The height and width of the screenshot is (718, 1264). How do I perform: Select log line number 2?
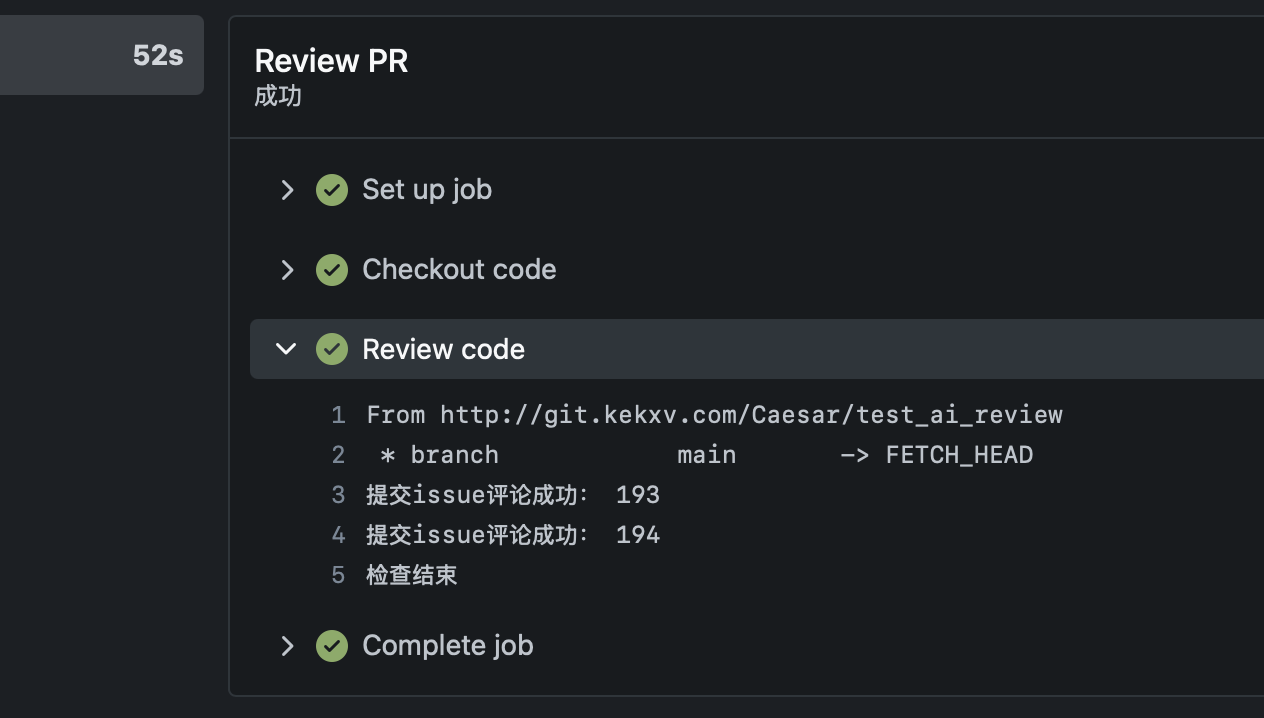point(338,455)
